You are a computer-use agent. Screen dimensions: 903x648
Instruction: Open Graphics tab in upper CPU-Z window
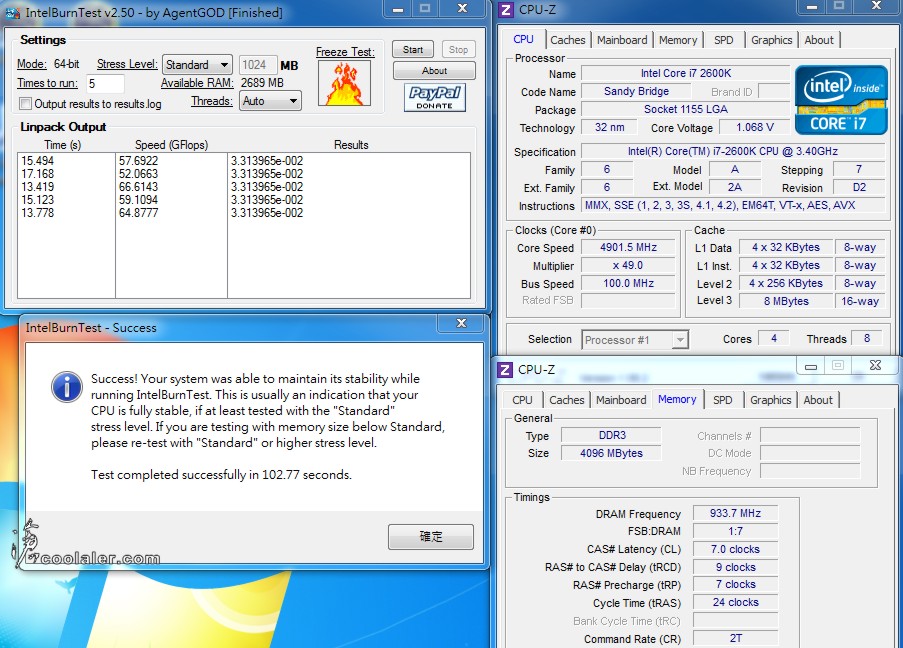[x=771, y=40]
